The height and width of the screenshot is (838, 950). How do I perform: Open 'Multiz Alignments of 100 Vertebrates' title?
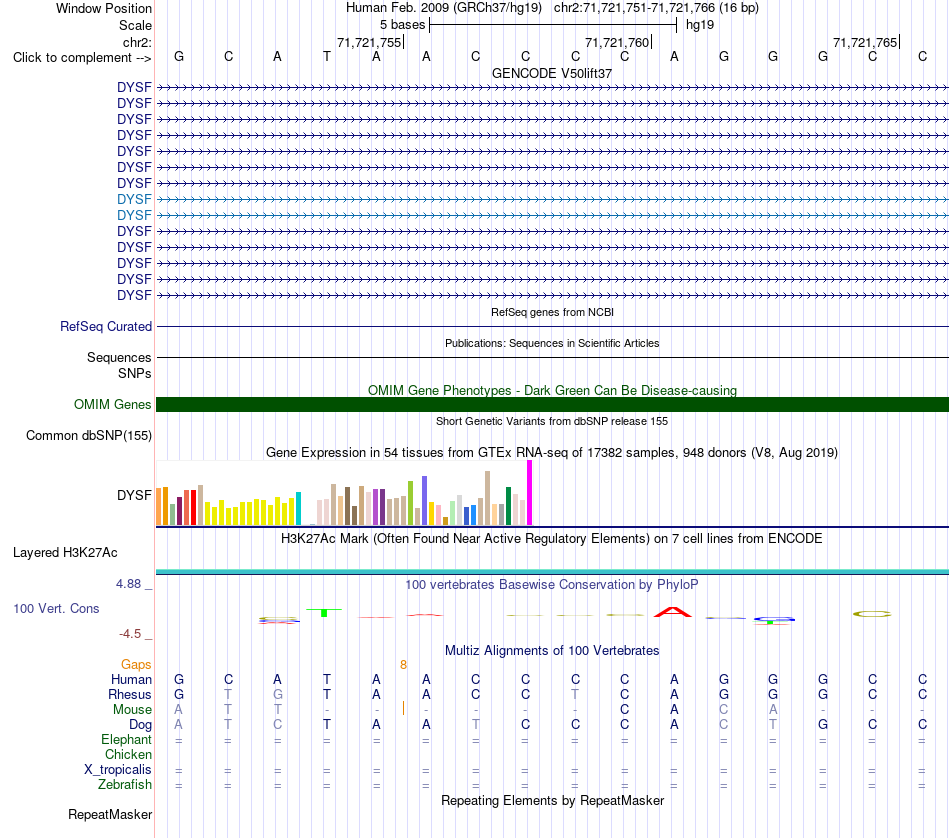click(x=552, y=651)
